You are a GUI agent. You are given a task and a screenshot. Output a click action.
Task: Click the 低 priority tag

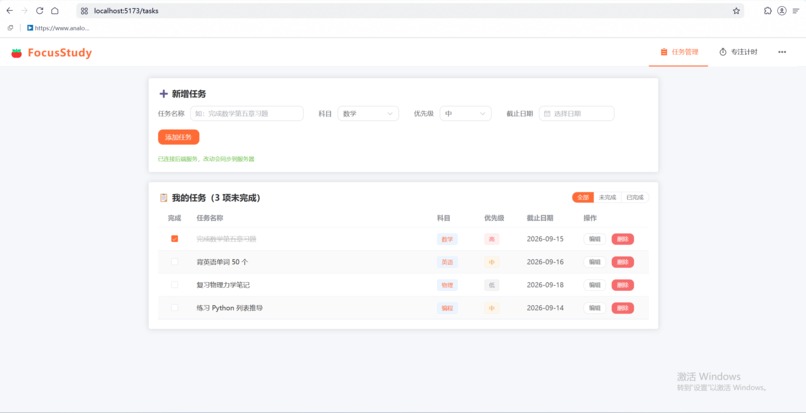pyautogui.click(x=491, y=285)
